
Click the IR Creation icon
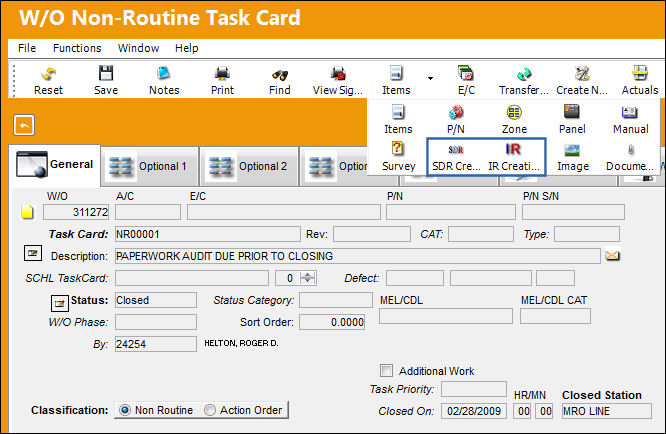(x=513, y=149)
